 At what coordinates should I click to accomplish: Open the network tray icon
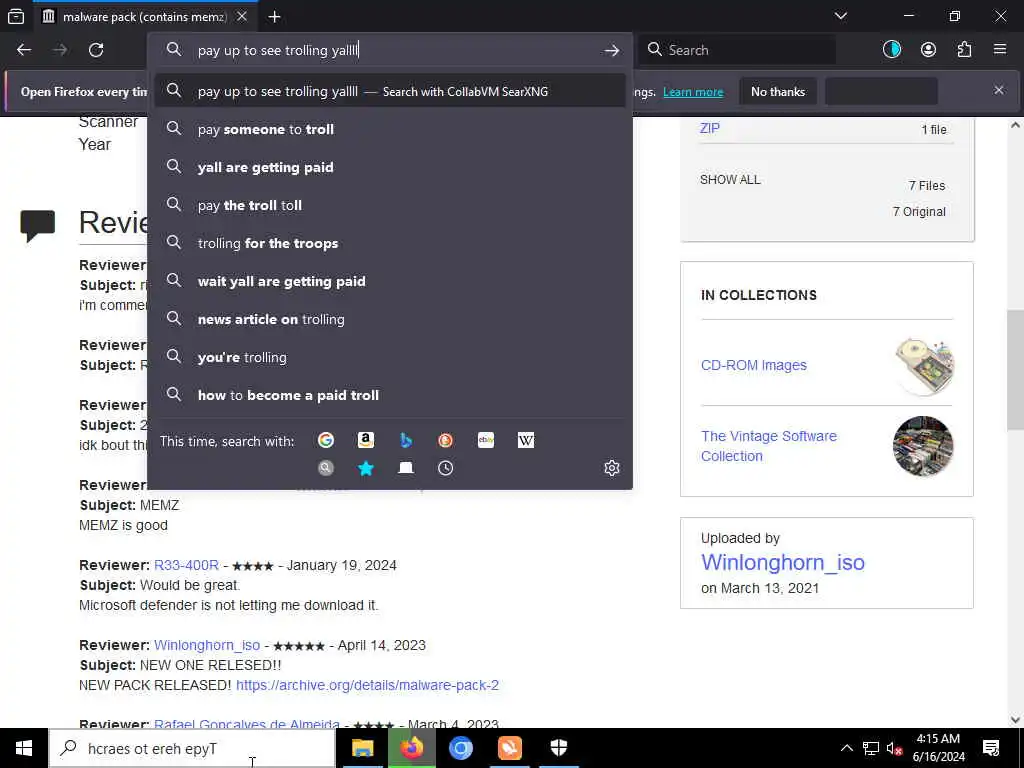(x=871, y=748)
